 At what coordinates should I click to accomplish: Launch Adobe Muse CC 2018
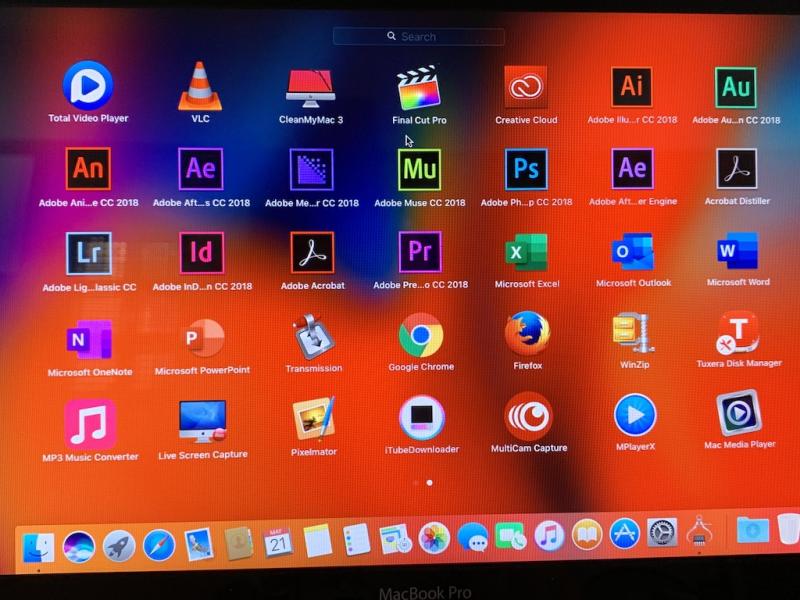coord(419,169)
